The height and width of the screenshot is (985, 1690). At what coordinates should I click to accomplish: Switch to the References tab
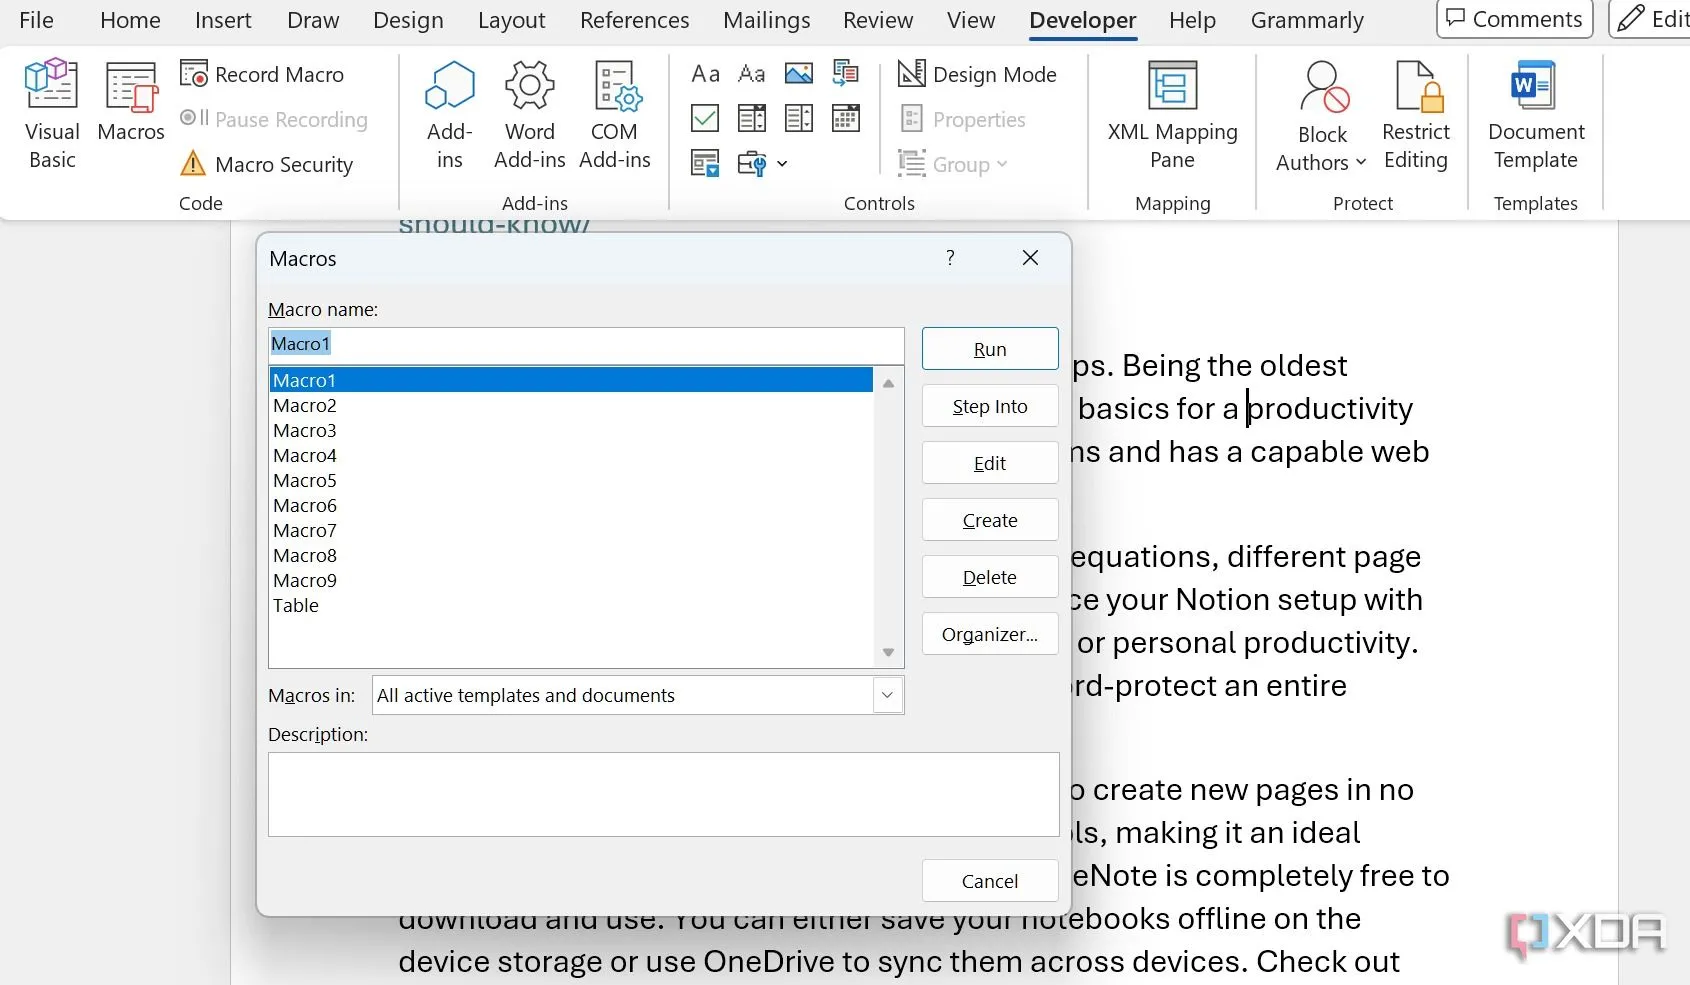tap(634, 20)
